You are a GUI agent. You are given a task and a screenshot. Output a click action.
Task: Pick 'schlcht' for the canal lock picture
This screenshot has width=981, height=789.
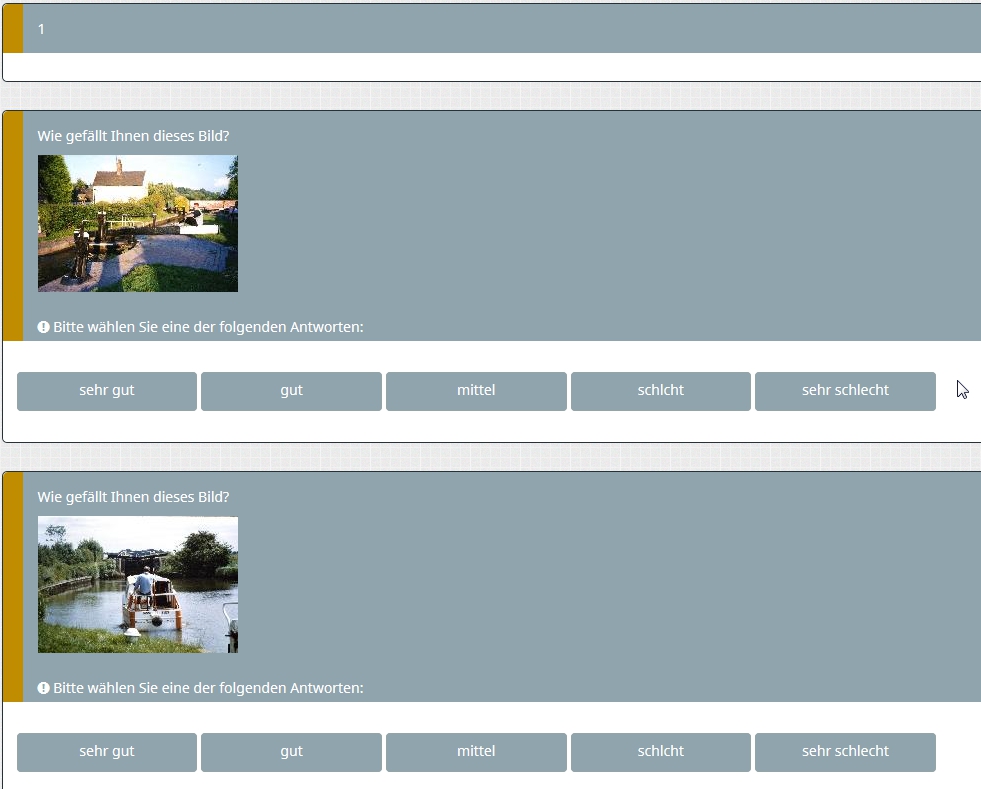[661, 391]
